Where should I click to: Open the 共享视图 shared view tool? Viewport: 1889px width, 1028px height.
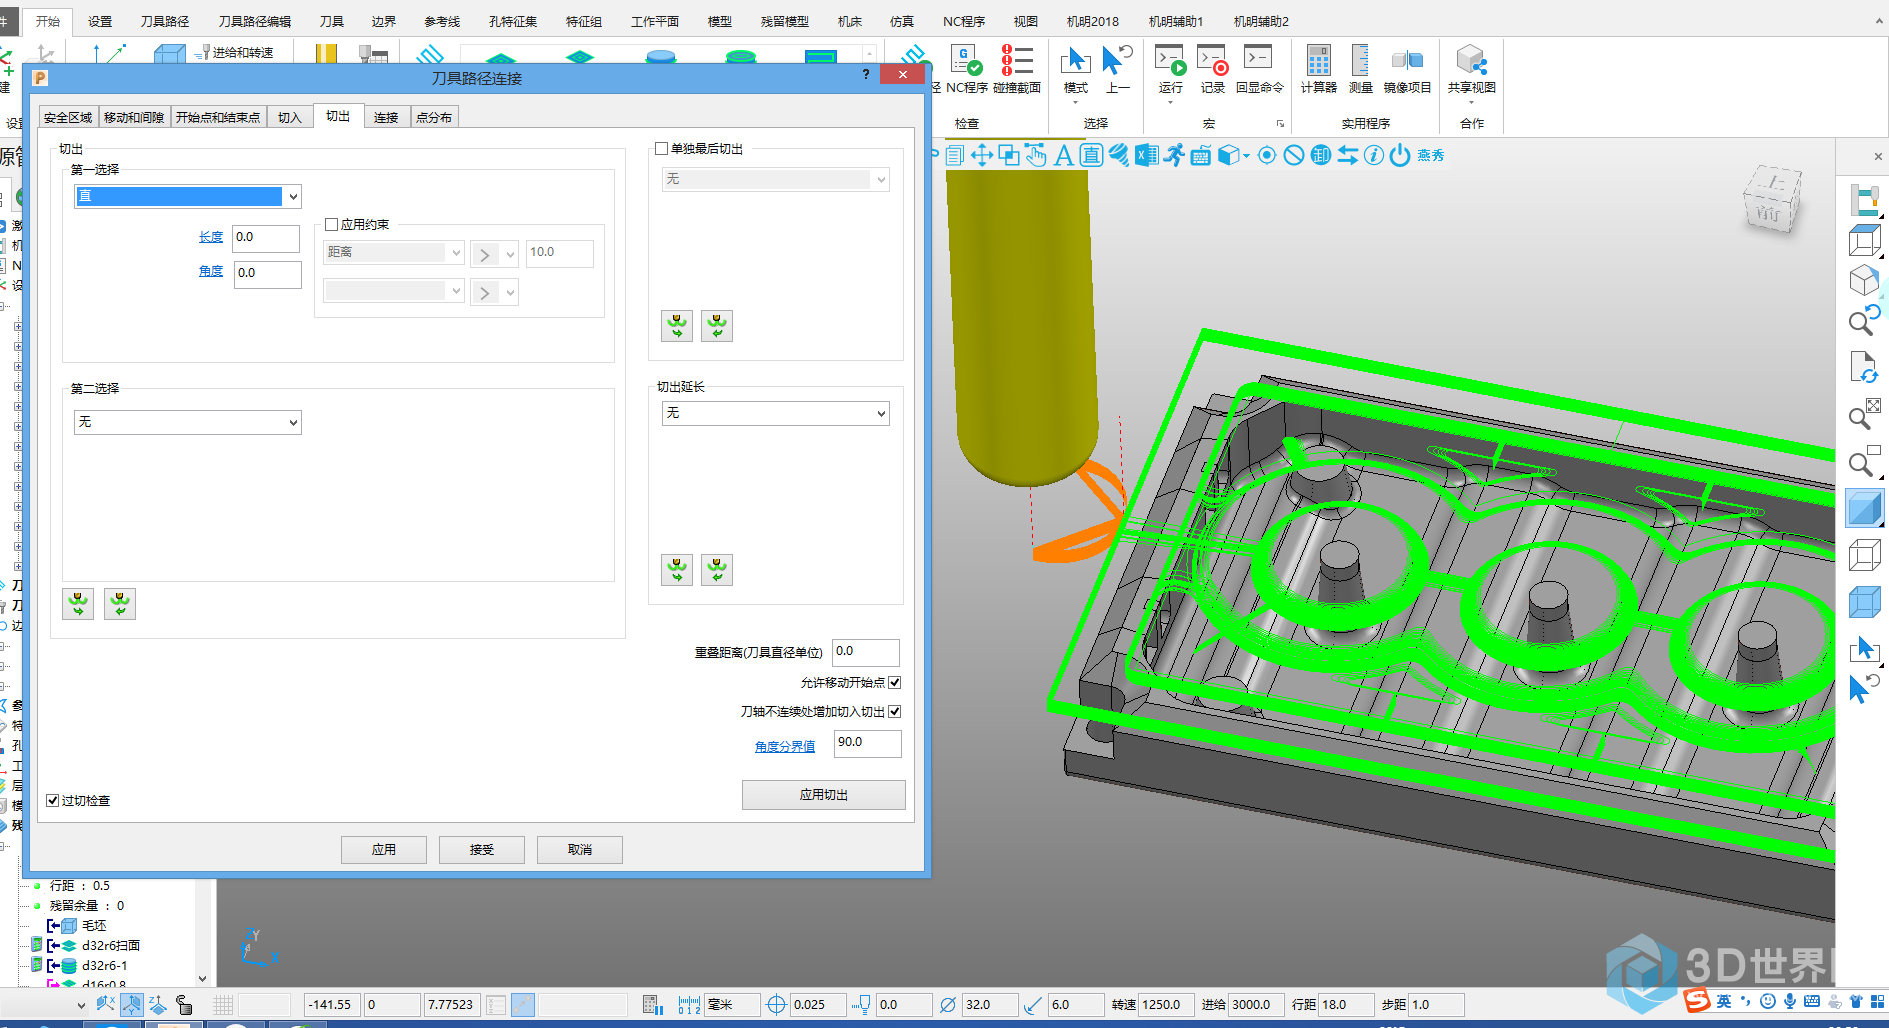[1471, 69]
